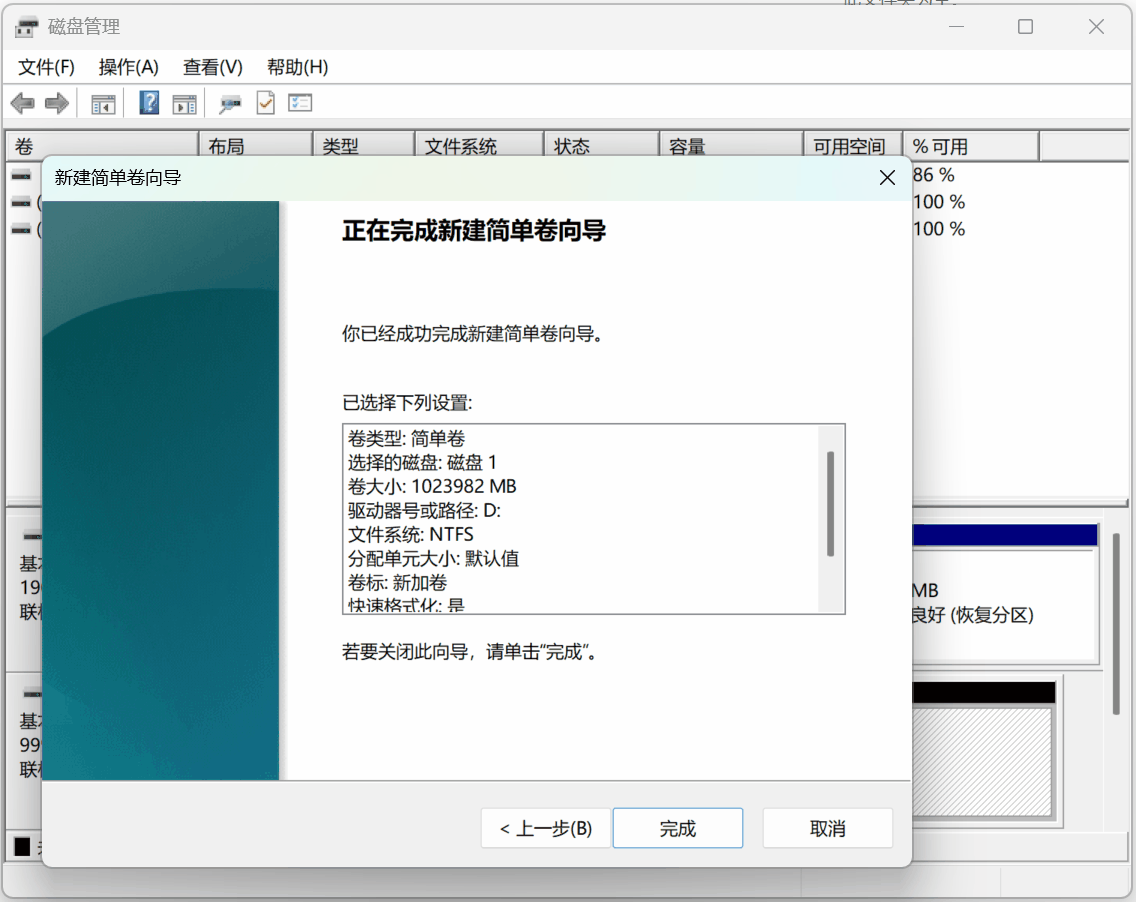
Task: Click the connect/refresh disk toolbar icon
Action: pos(230,104)
